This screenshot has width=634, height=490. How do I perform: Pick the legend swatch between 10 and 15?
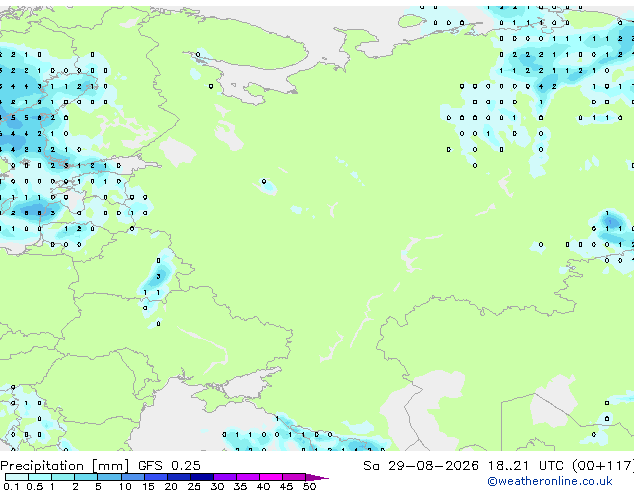coord(133,477)
